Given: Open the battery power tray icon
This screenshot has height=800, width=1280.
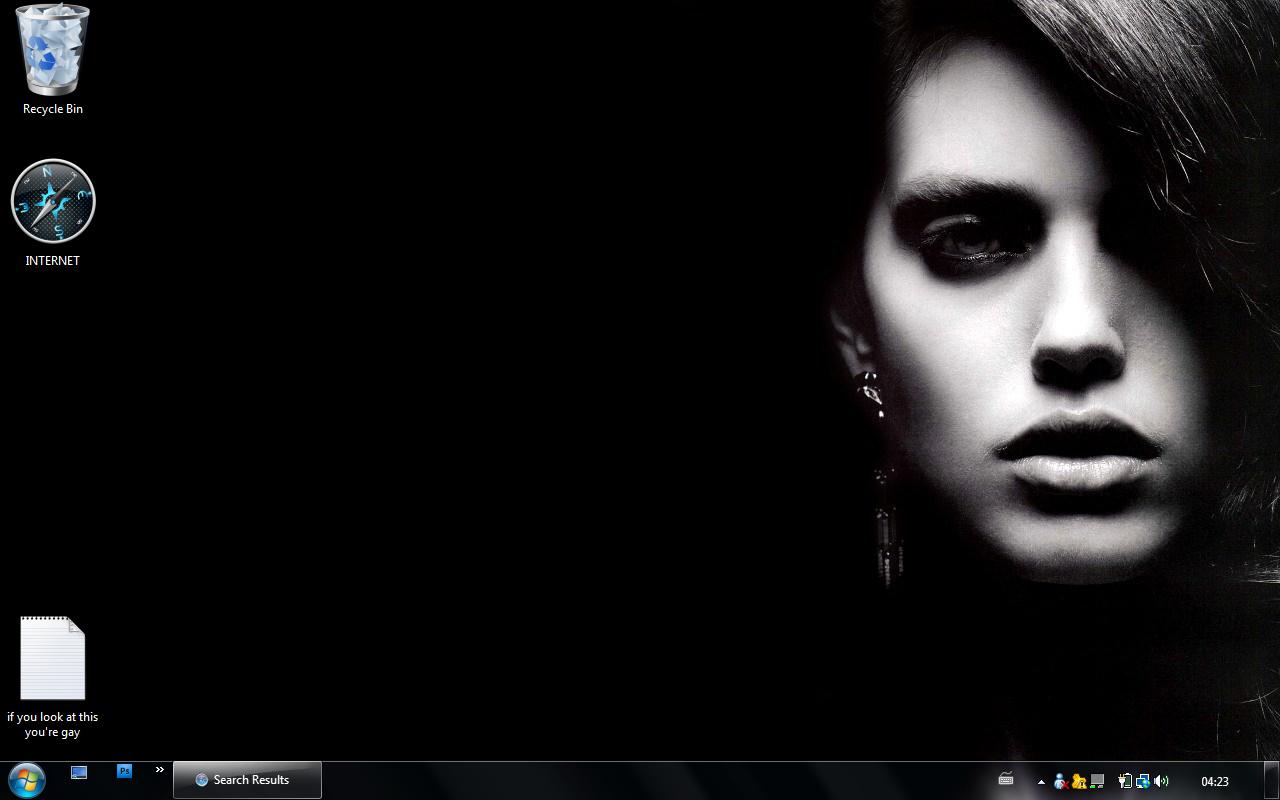Looking at the screenshot, I should click(x=1124, y=781).
